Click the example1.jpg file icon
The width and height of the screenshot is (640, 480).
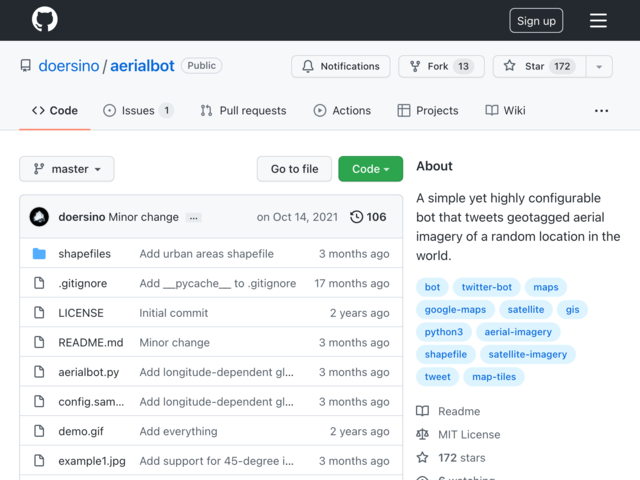[x=39, y=460]
